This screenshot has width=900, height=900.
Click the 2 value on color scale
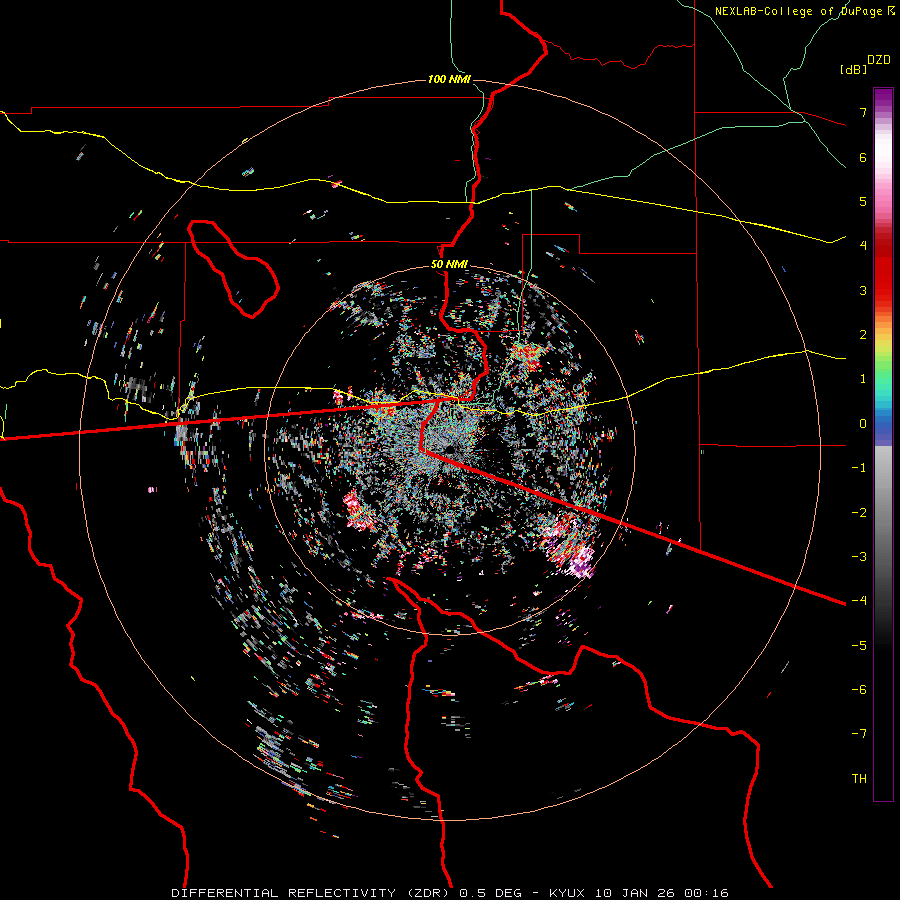coord(863,335)
